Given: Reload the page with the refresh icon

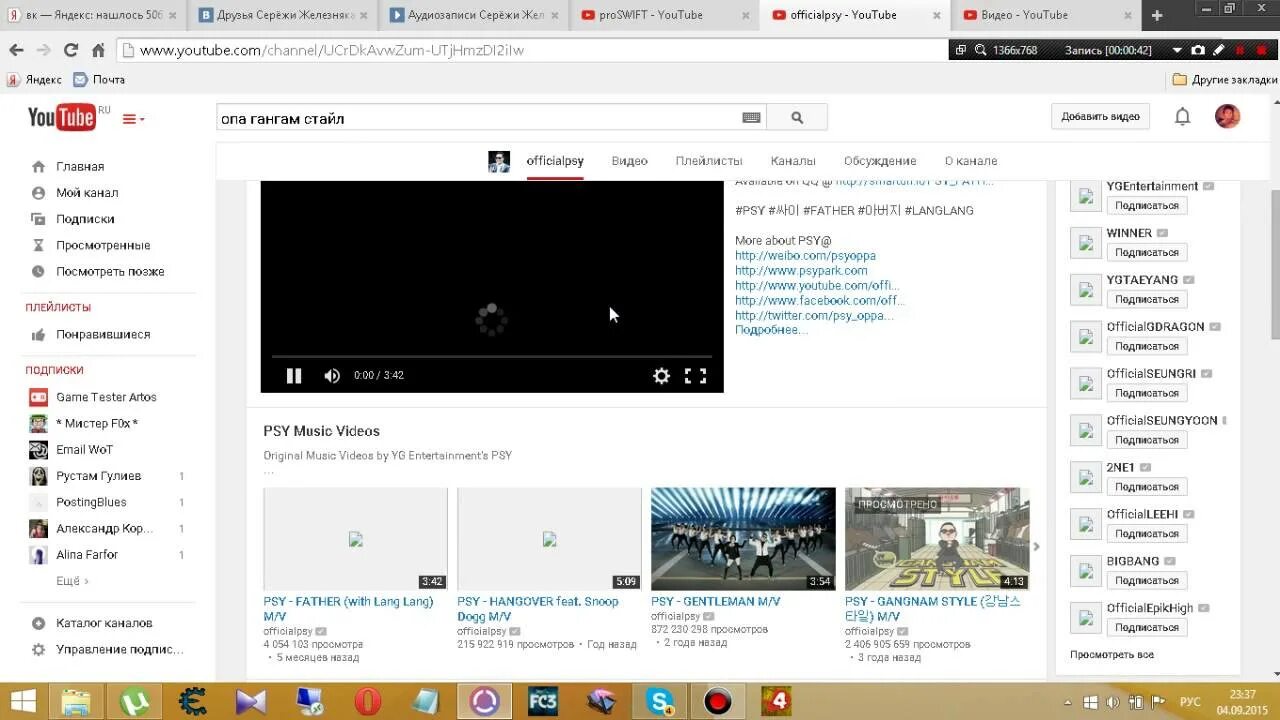Looking at the screenshot, I should click(x=70, y=50).
